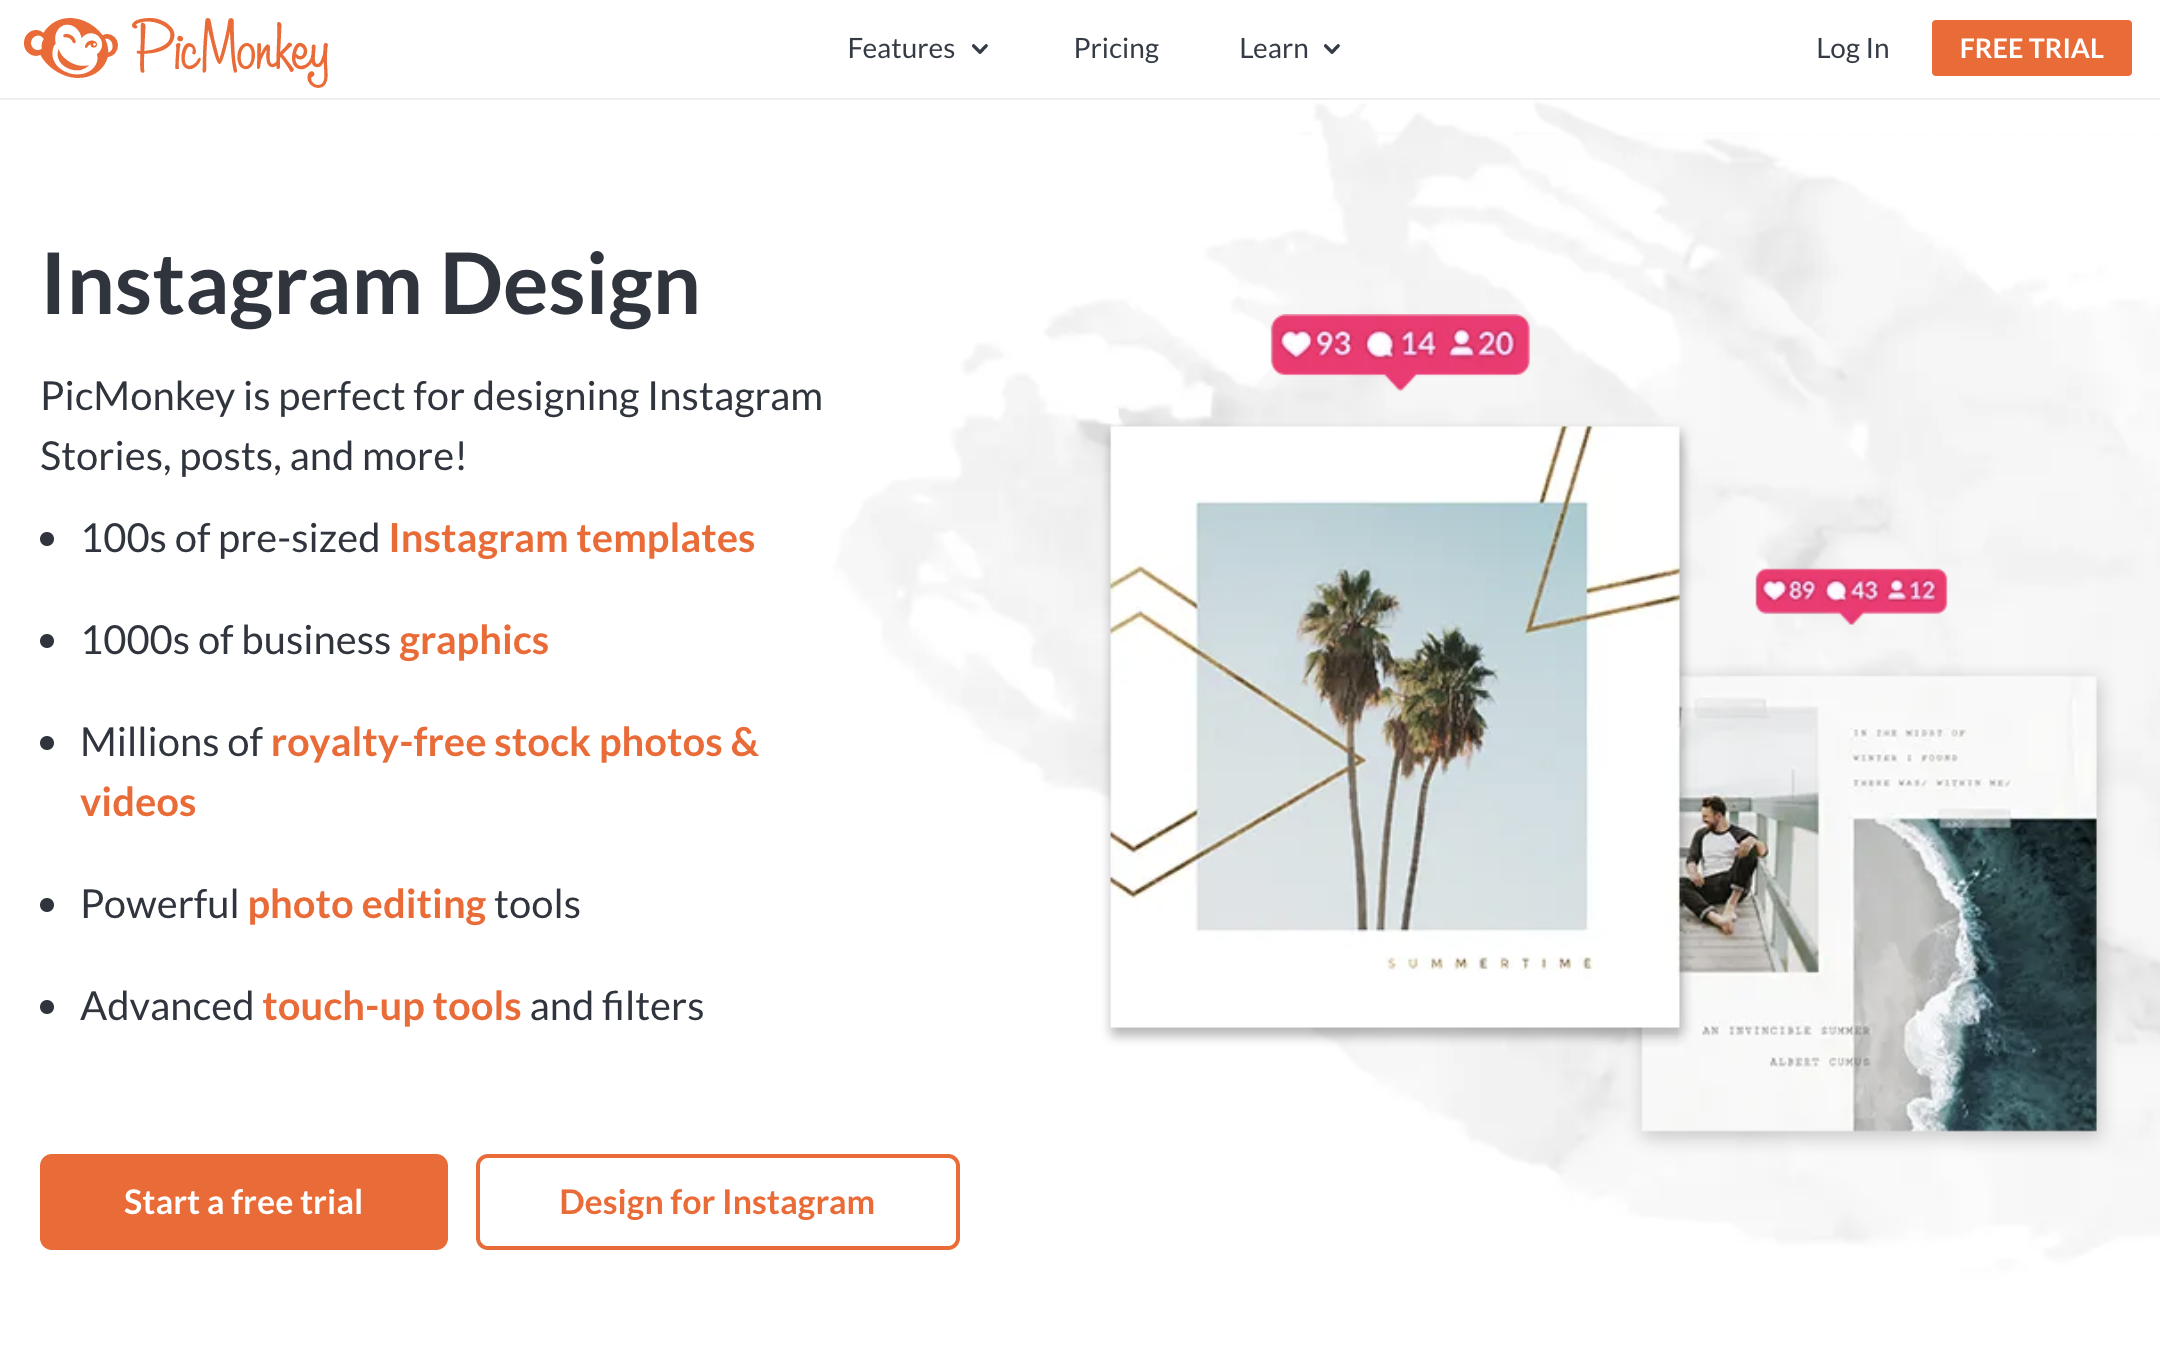This screenshot has height=1350, width=2160.
Task: Select the Summertime palm tree template thumbnail
Action: pyautogui.click(x=1394, y=727)
